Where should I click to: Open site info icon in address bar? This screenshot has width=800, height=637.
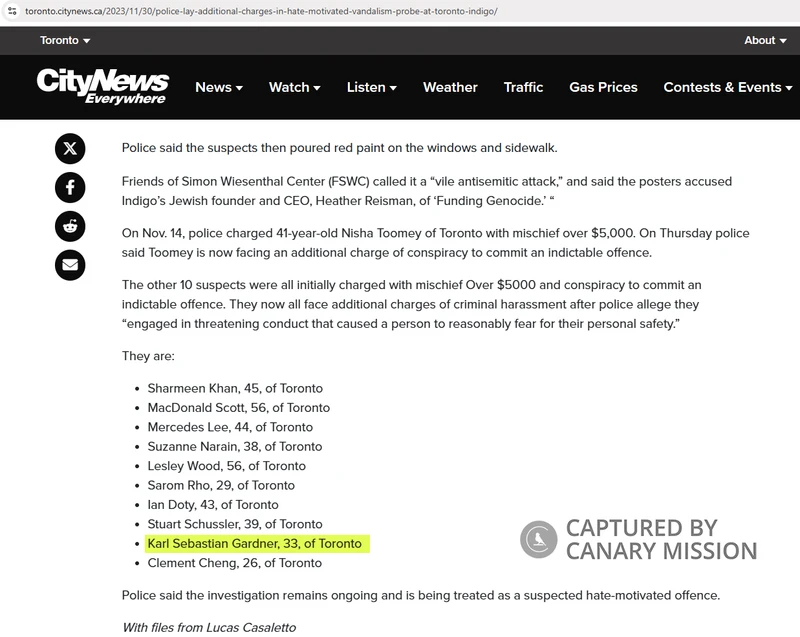tap(11, 11)
